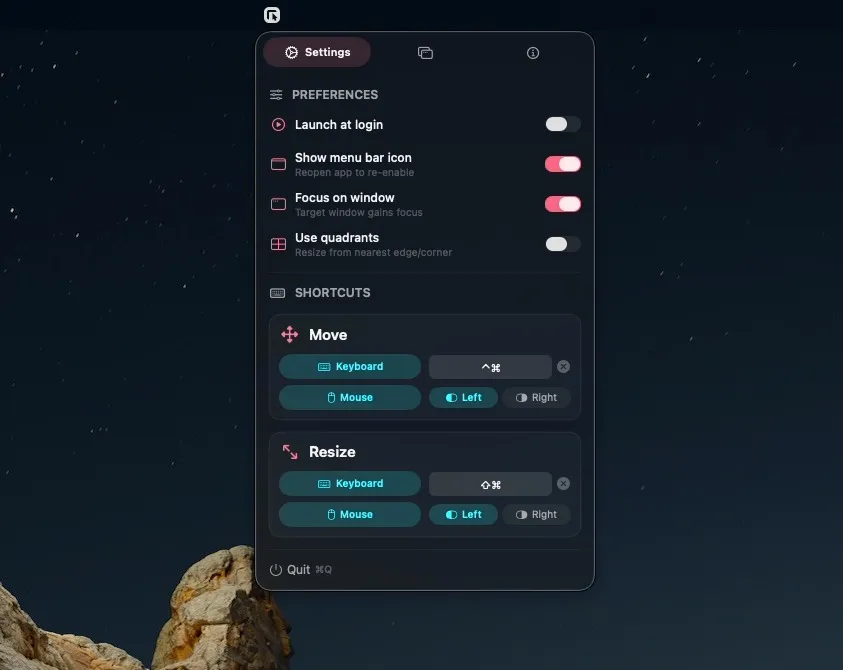Click the Move arrows icon
843x670 pixels.
[290, 334]
